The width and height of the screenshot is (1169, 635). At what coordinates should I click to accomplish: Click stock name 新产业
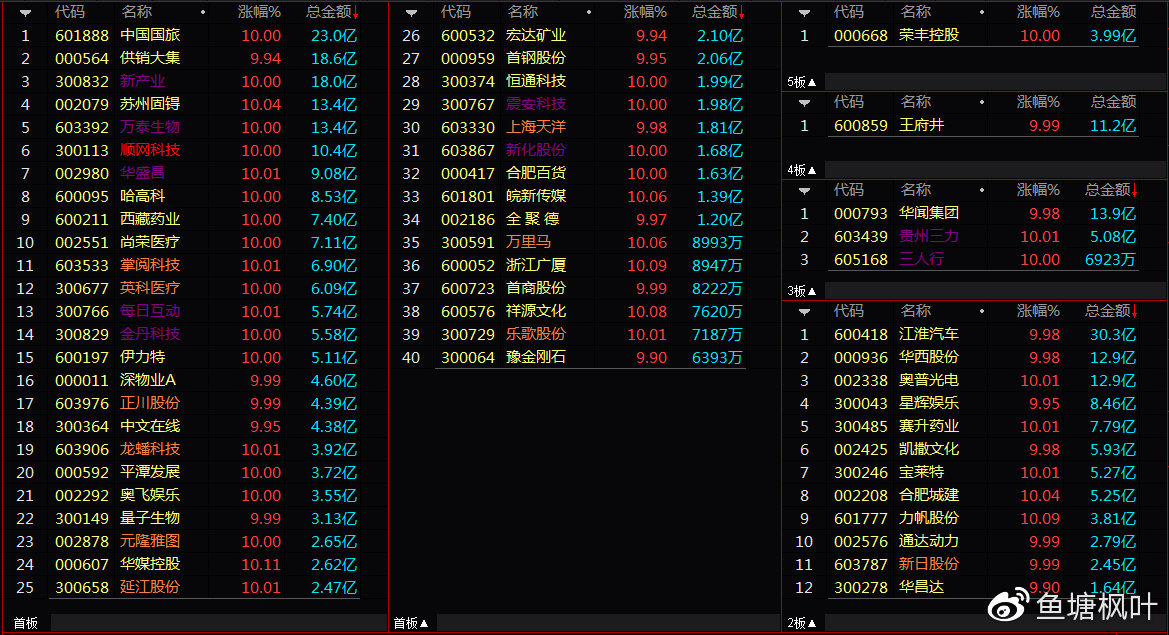(143, 81)
